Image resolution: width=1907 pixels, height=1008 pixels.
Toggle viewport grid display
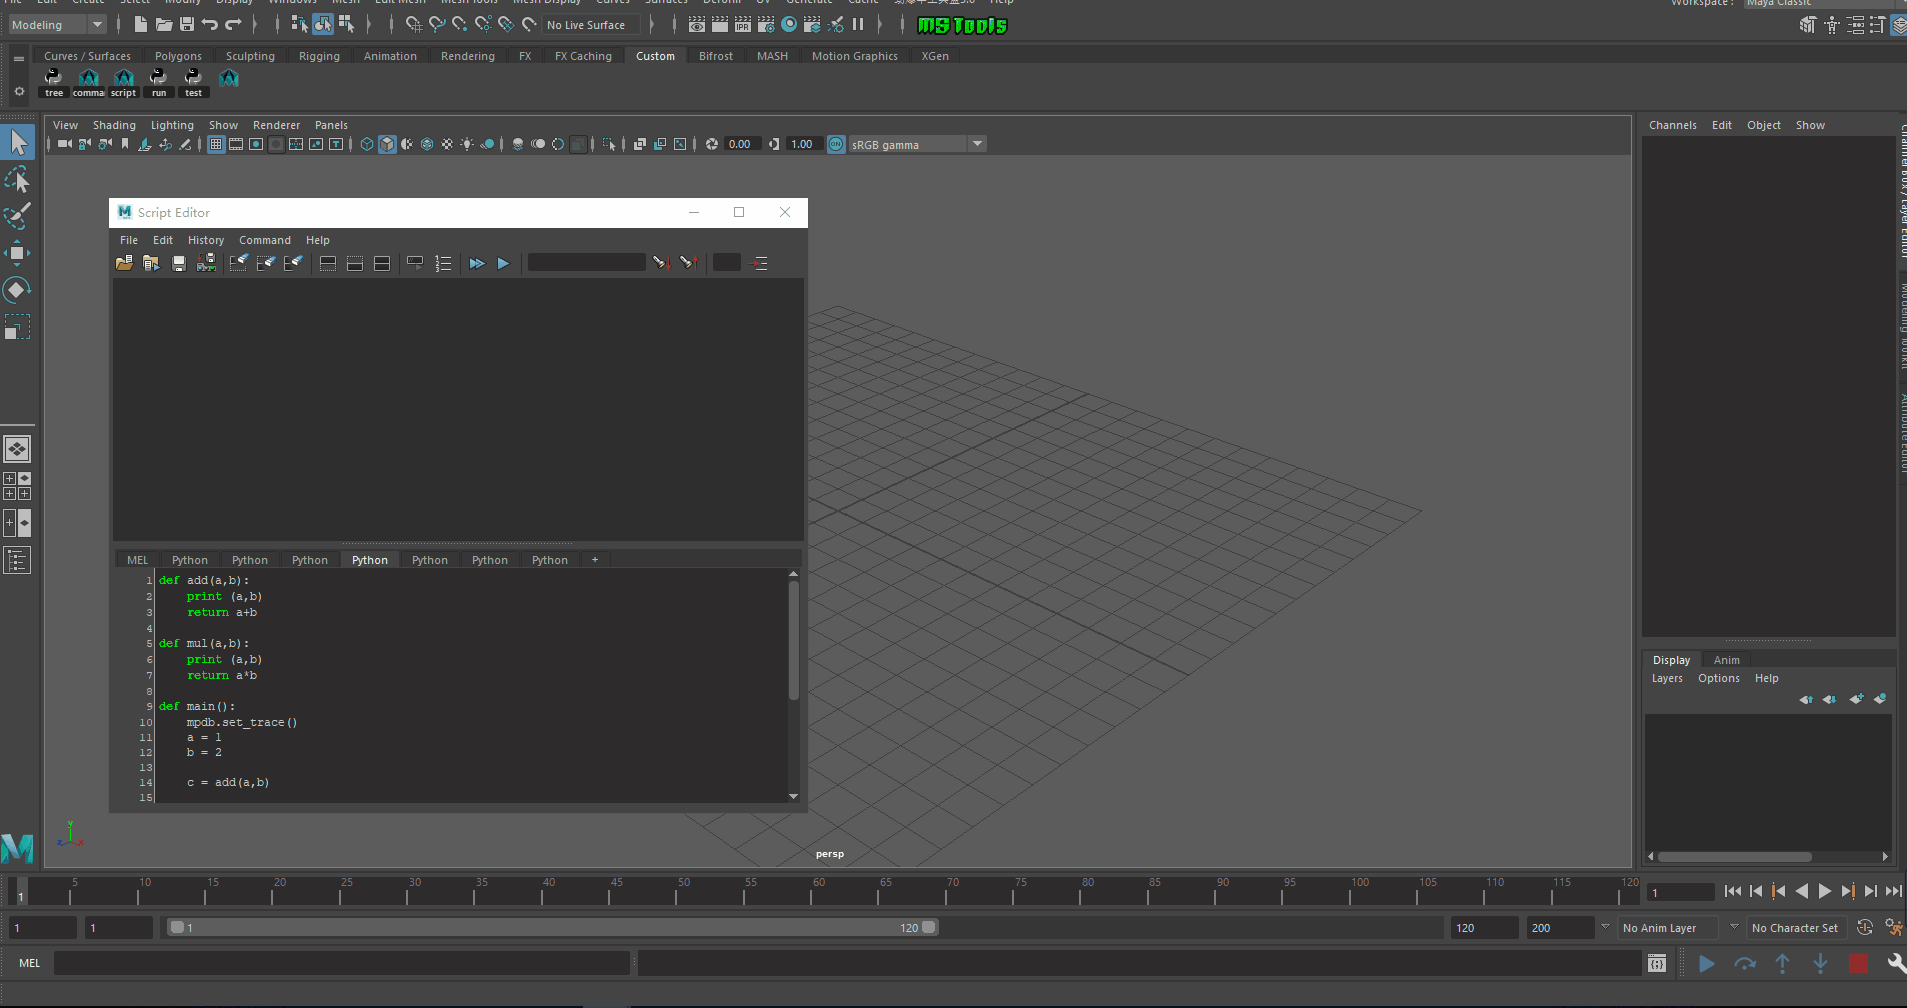[216, 144]
